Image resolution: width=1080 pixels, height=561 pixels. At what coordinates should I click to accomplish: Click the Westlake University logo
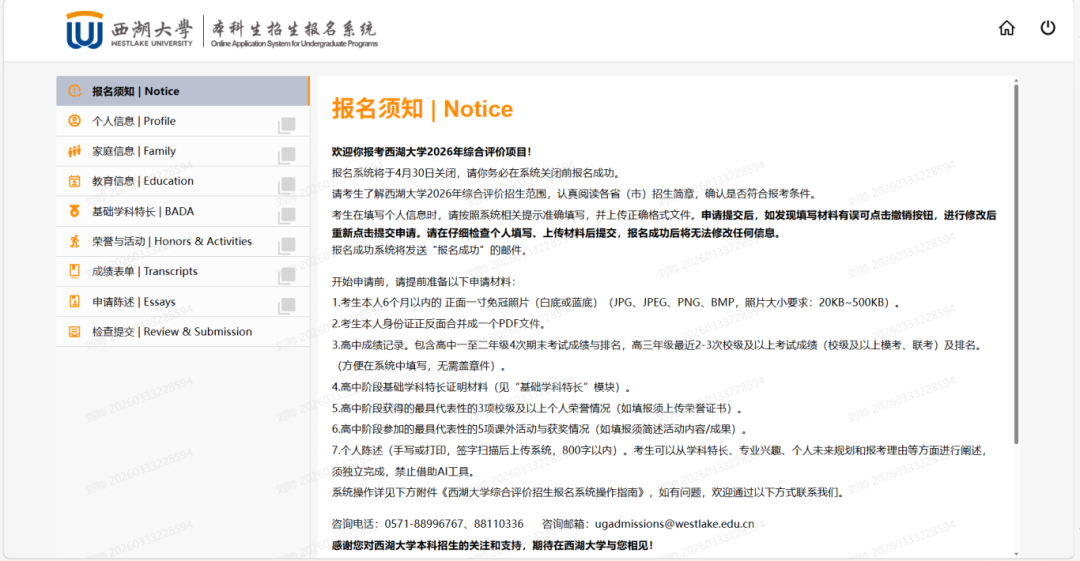pos(84,31)
